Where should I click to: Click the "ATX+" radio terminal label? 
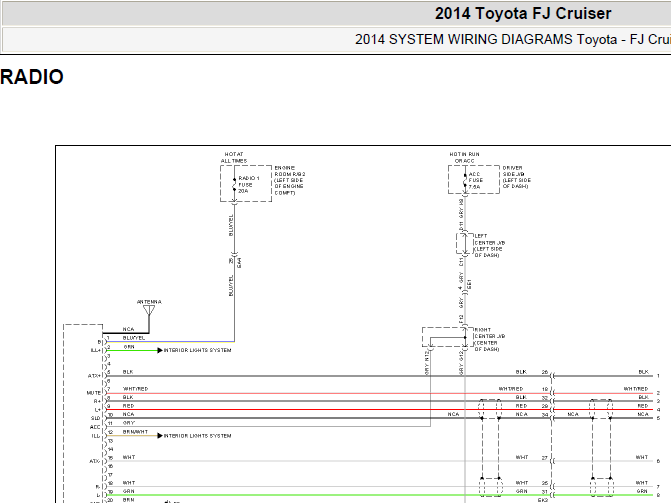click(x=94, y=376)
